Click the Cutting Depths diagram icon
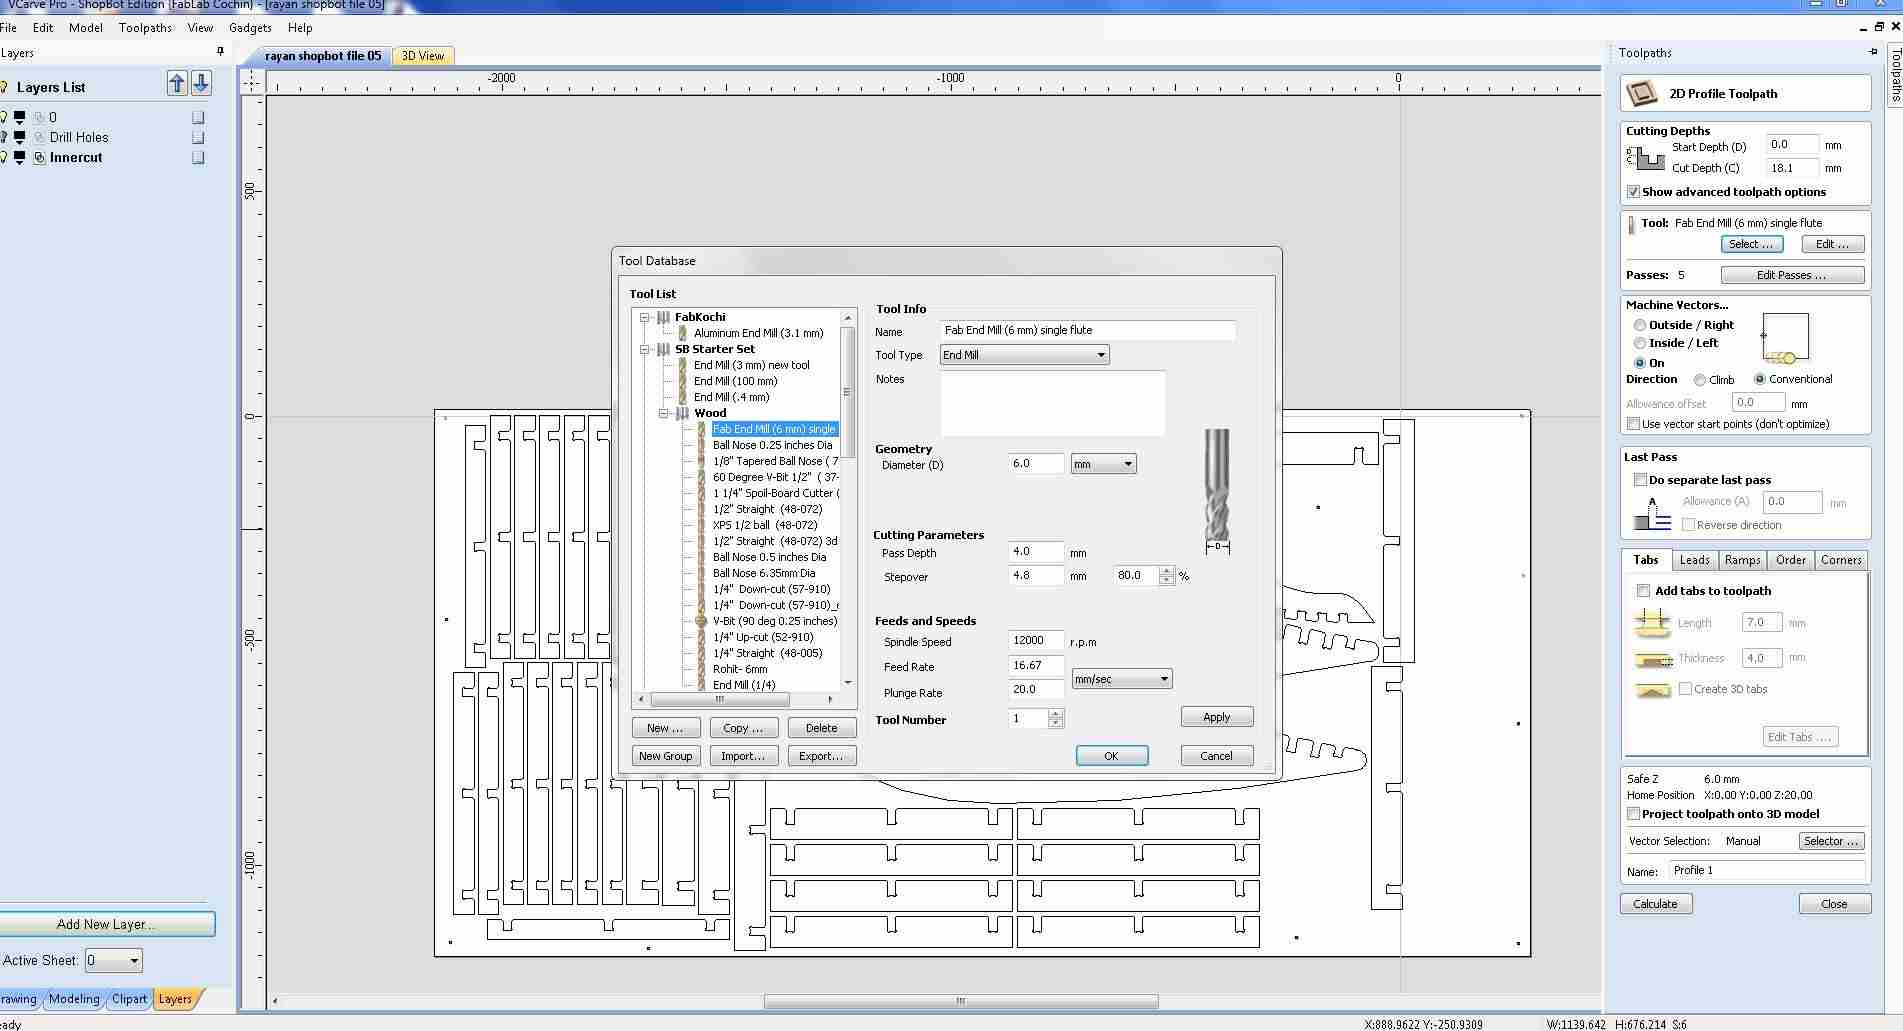This screenshot has width=1903, height=1031. 1645,158
